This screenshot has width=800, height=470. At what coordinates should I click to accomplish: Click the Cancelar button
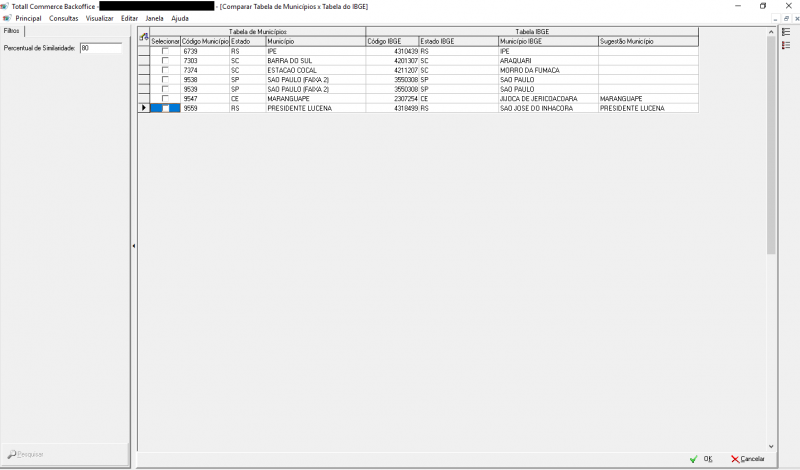pyautogui.click(x=748, y=459)
